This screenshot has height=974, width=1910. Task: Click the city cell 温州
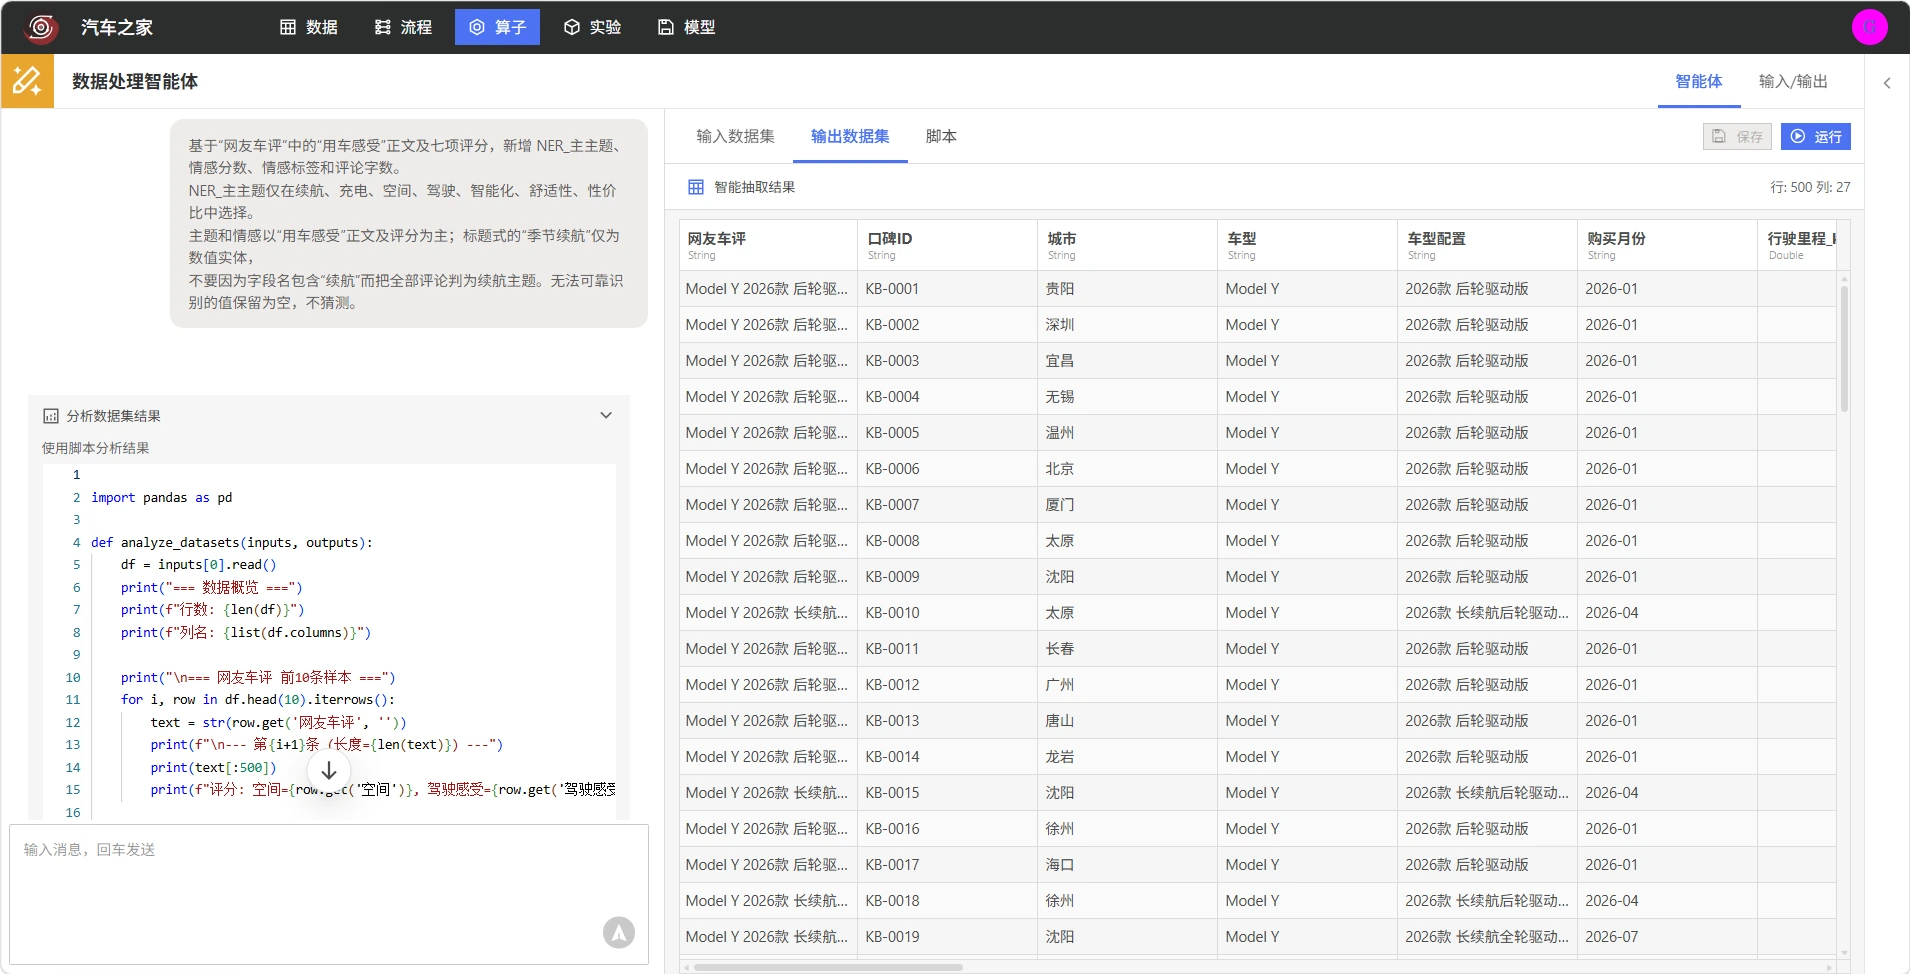point(1127,433)
